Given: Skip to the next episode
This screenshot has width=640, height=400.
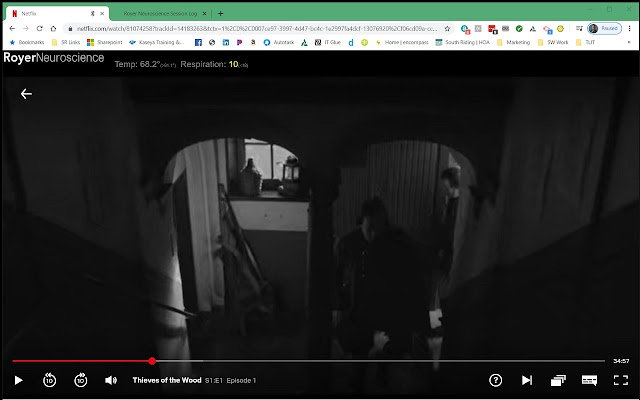Looking at the screenshot, I should [527, 380].
